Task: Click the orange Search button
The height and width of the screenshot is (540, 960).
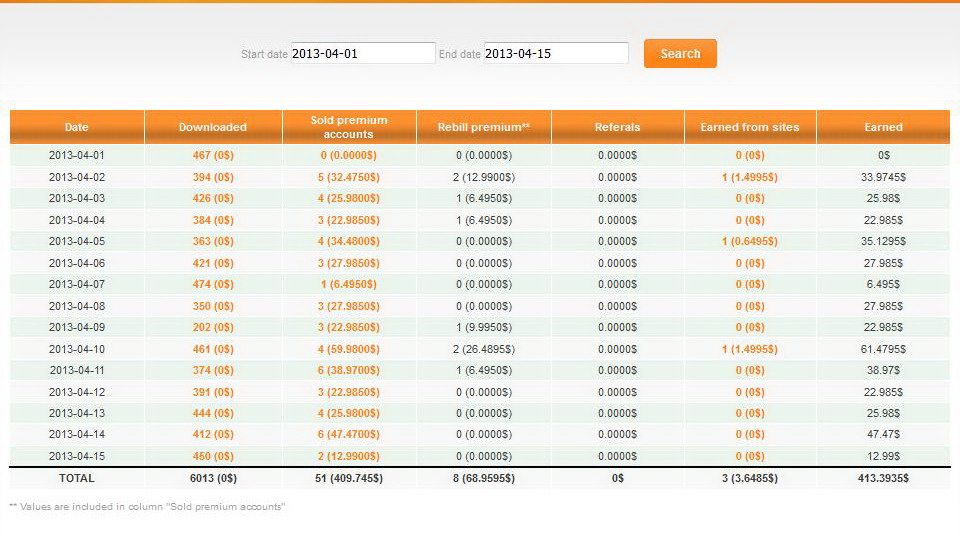Action: pos(680,53)
